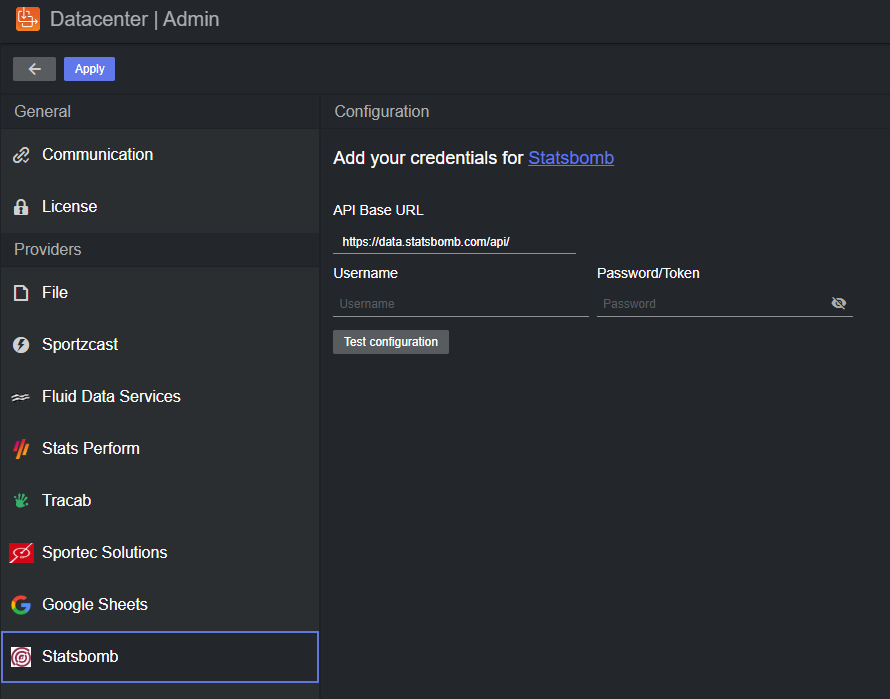Viewport: 890px width, 699px height.
Task: Click the License padlock icon
Action: pyautogui.click(x=21, y=207)
